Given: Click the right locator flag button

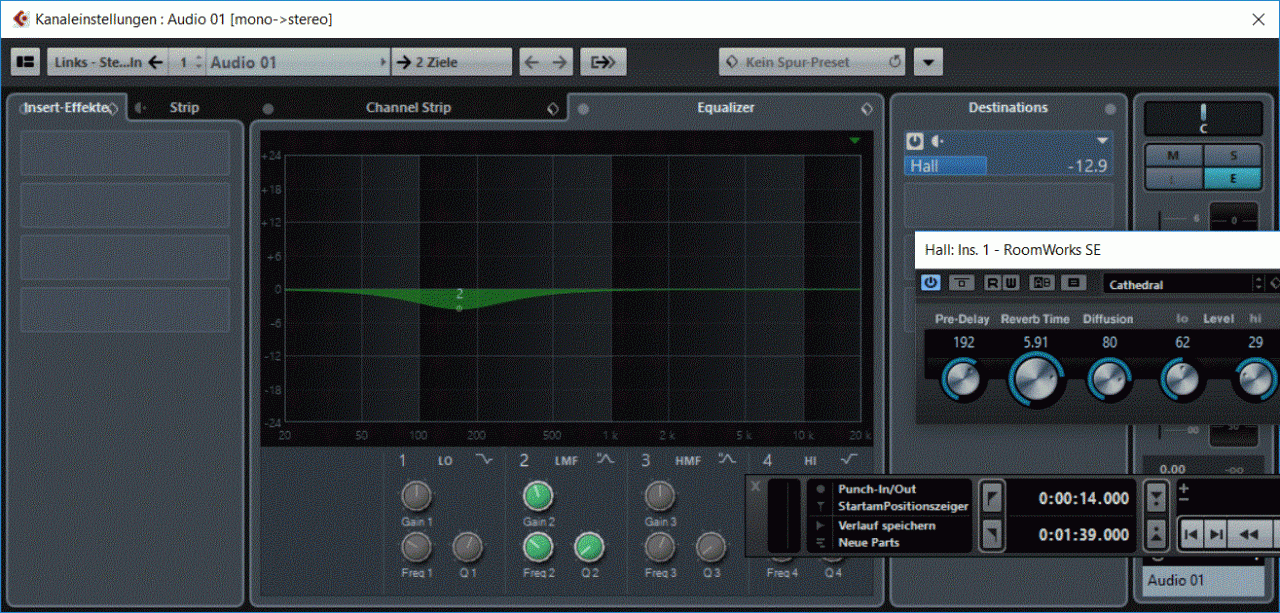Looking at the screenshot, I should pyautogui.click(x=990, y=536).
